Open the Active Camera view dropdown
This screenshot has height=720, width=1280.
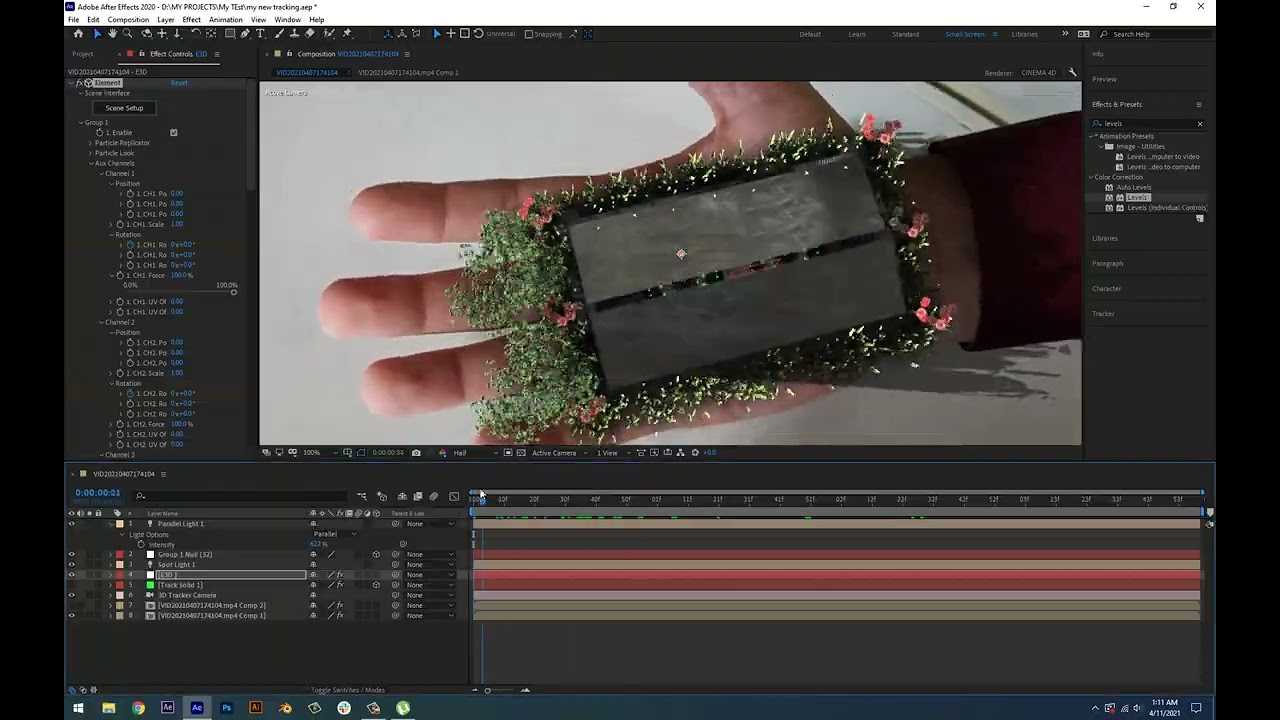[558, 453]
